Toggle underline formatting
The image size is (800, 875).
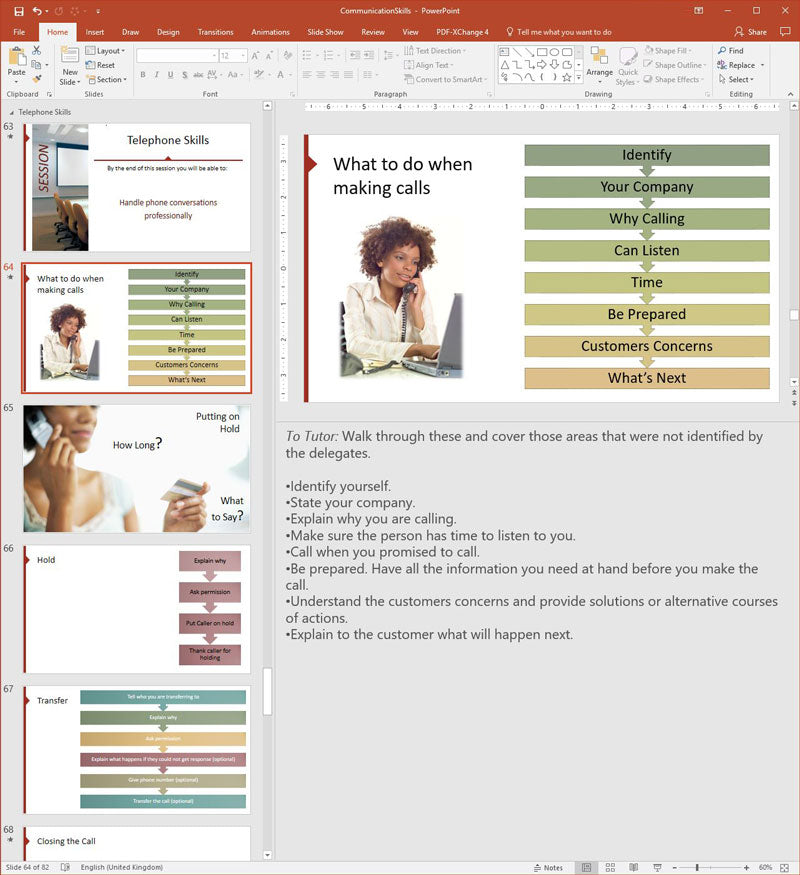(171, 74)
